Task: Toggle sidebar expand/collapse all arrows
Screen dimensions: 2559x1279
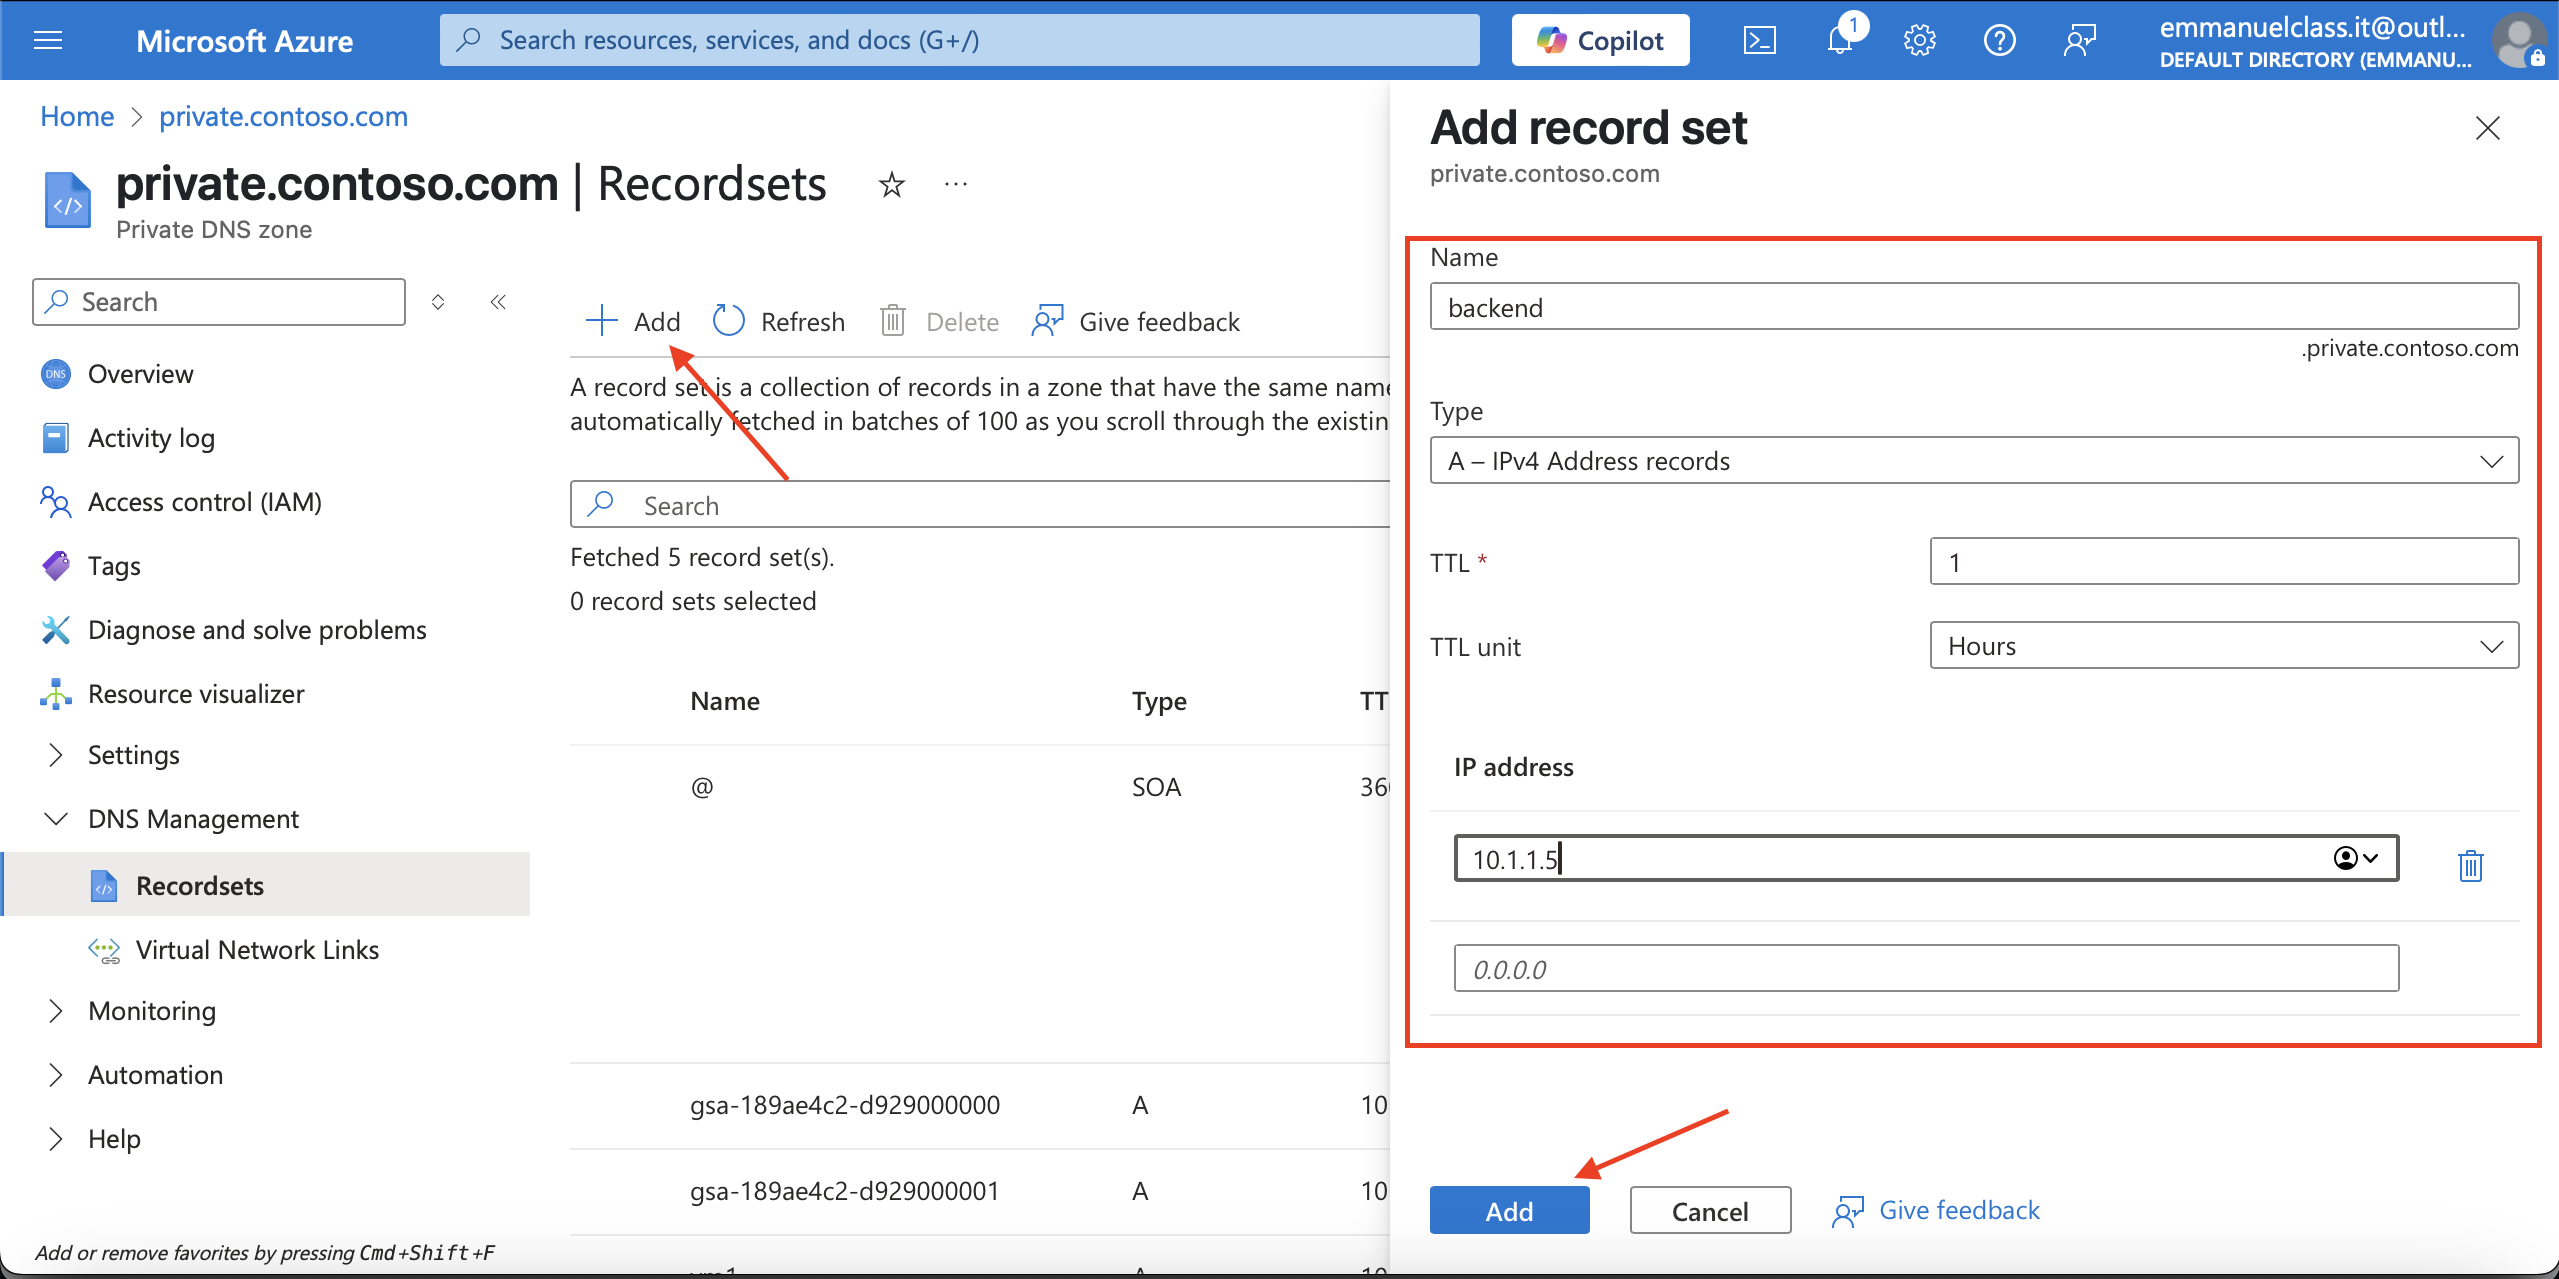Action: [x=438, y=302]
